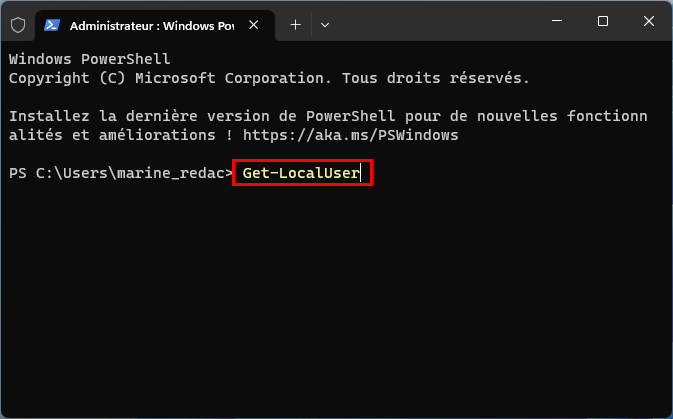Close the Windows PowerShell tab

click(x=254, y=25)
